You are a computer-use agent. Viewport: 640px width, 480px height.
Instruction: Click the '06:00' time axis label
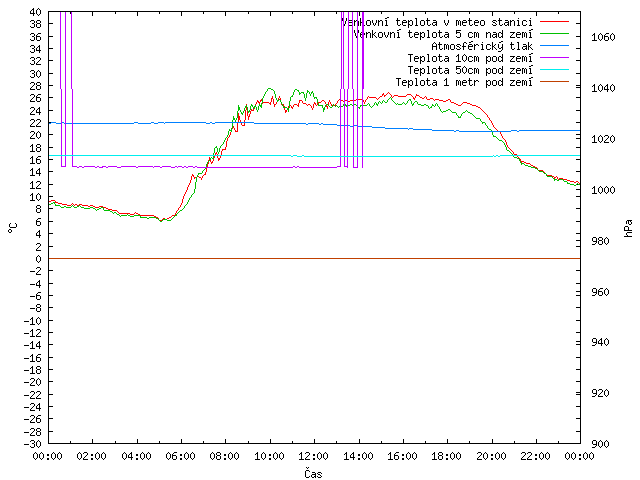[180, 456]
